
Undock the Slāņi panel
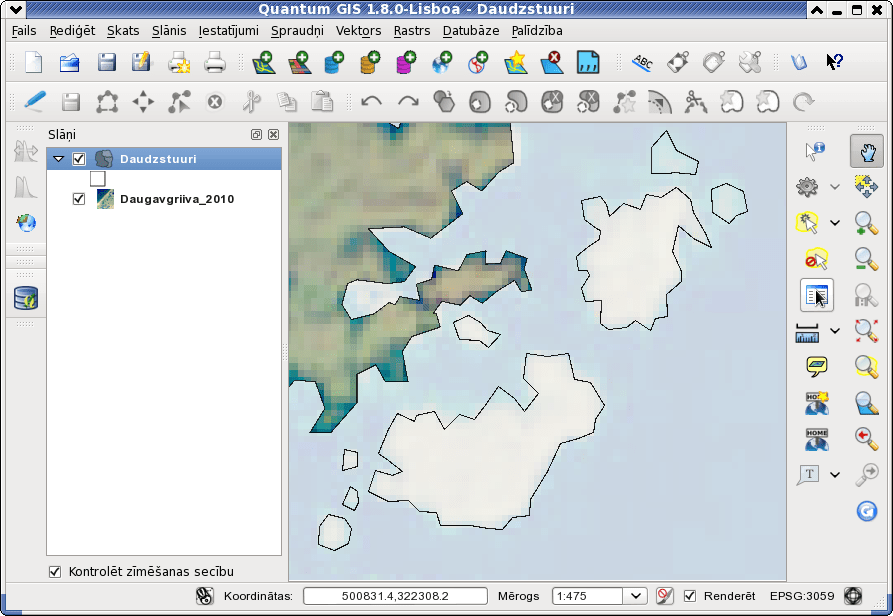(x=256, y=134)
